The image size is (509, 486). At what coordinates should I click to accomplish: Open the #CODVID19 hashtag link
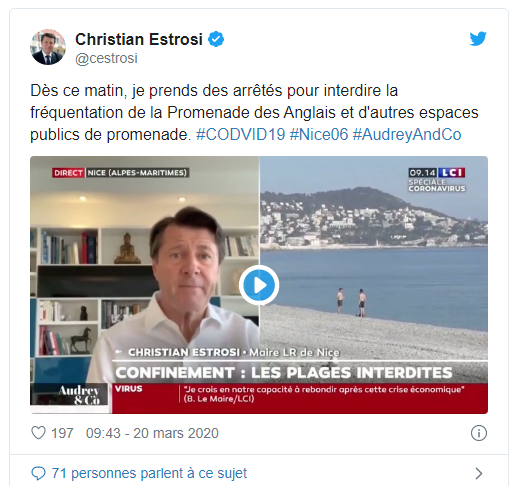pos(240,135)
